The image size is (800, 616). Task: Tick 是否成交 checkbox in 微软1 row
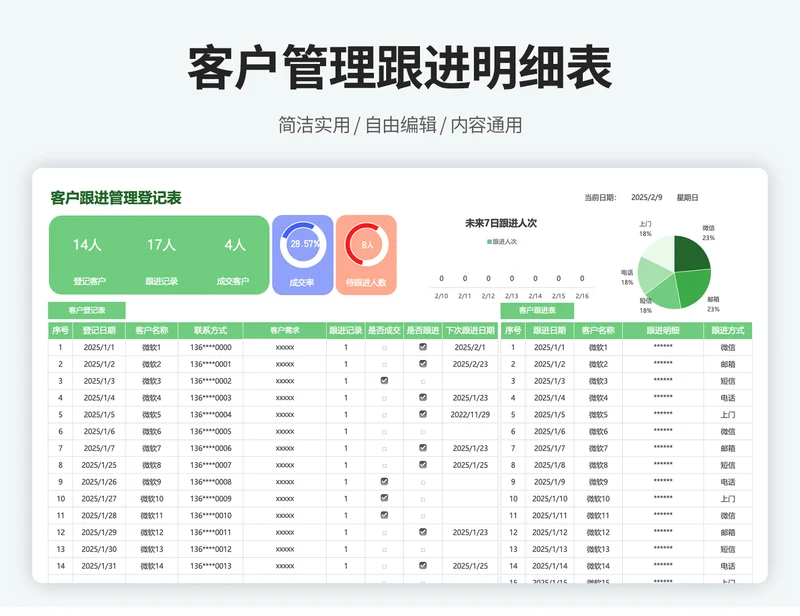[384, 348]
